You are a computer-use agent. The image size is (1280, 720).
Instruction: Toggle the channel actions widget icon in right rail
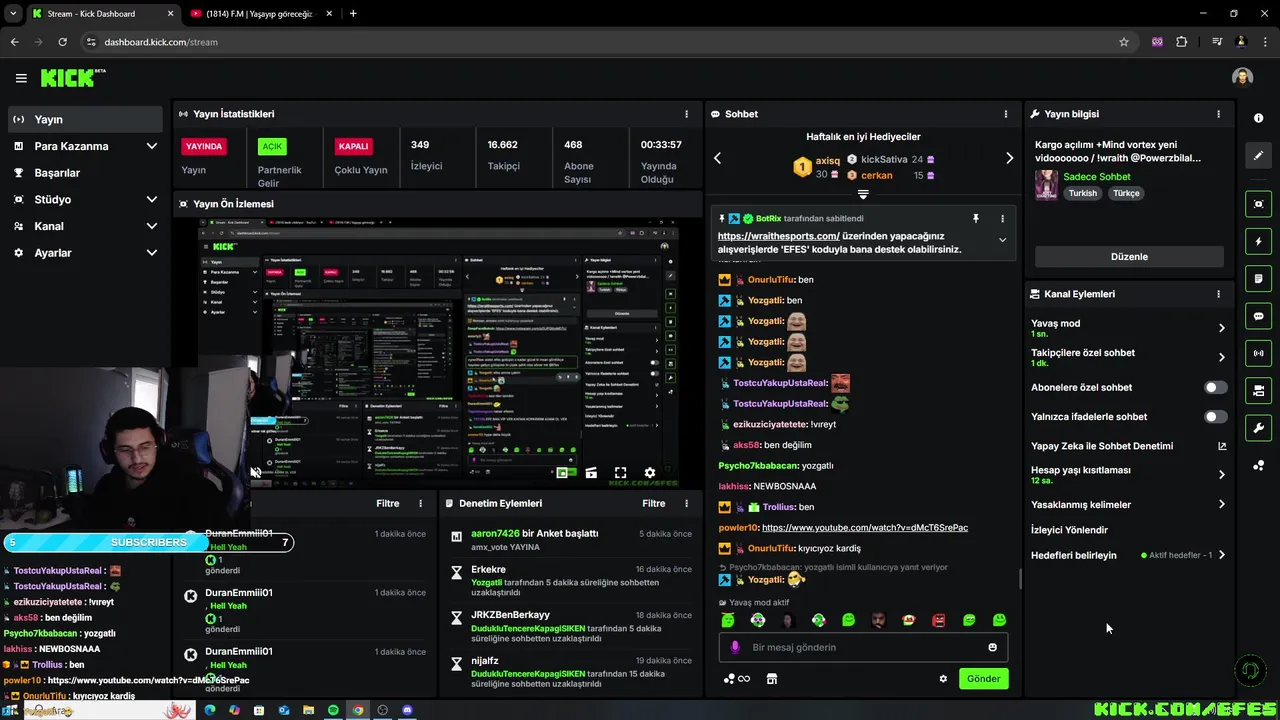click(x=1258, y=391)
